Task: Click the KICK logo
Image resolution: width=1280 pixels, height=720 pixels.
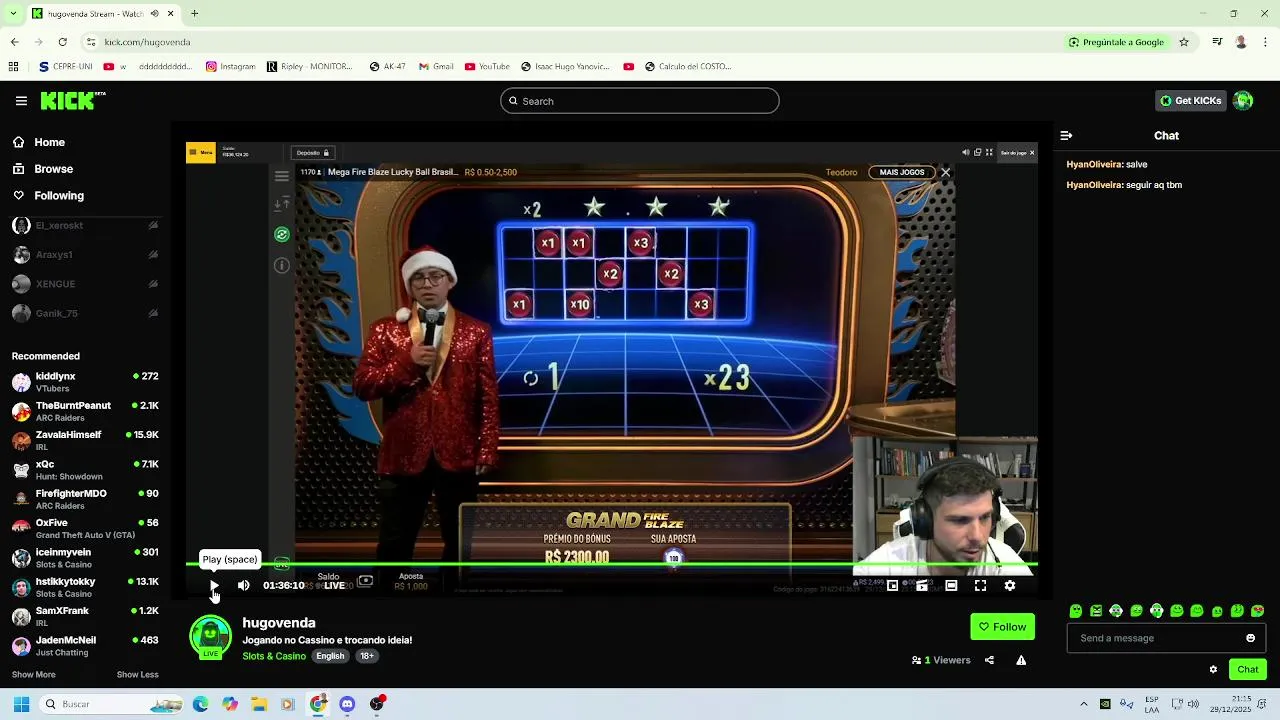Action: [x=73, y=100]
